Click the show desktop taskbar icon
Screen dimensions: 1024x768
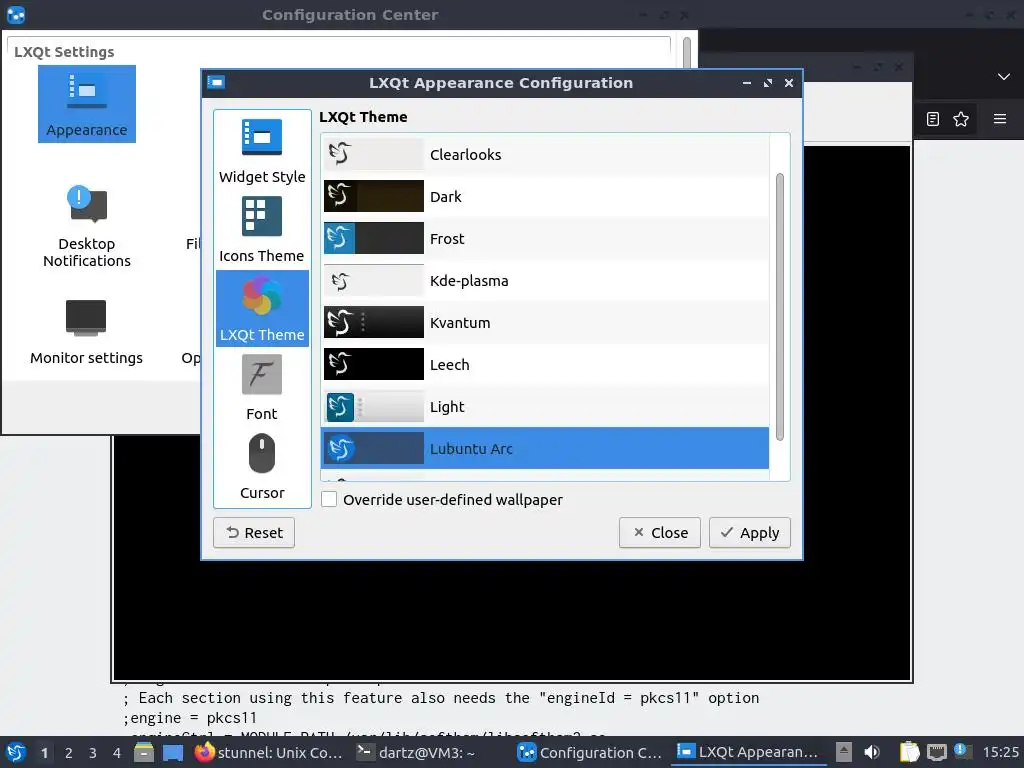[x=173, y=752]
